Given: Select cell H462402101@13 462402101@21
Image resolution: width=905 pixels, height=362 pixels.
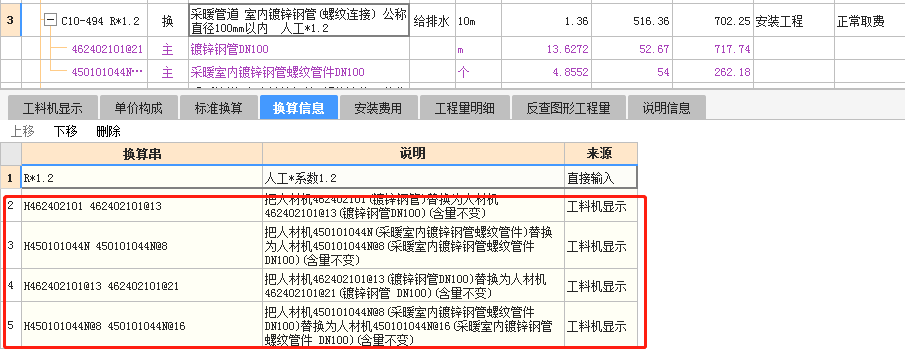Looking at the screenshot, I should [x=142, y=285].
